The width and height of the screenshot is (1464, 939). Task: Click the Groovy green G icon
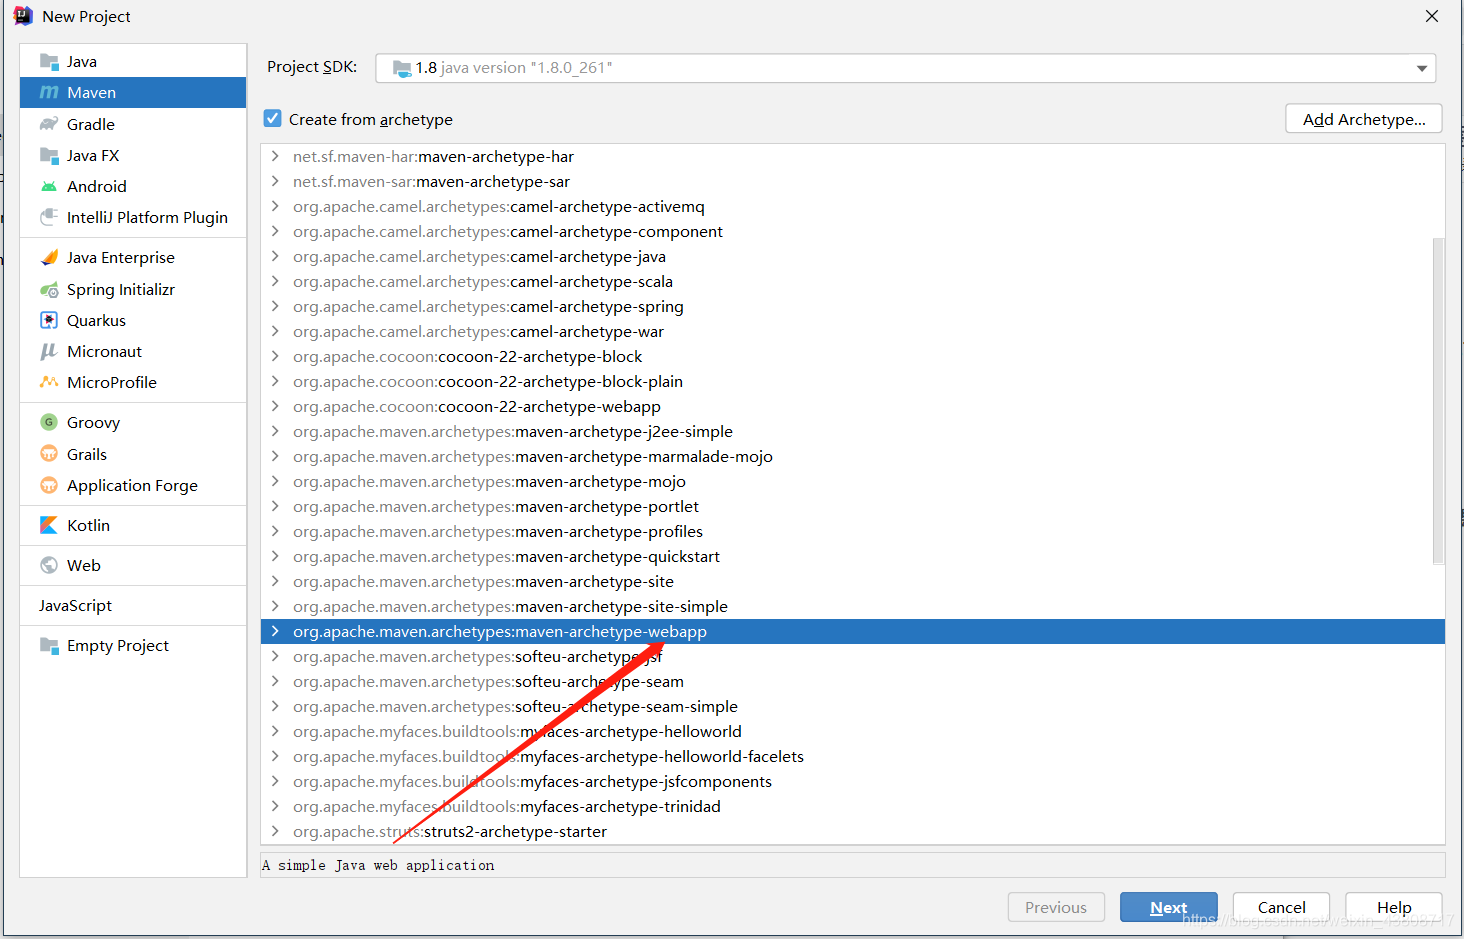point(49,422)
